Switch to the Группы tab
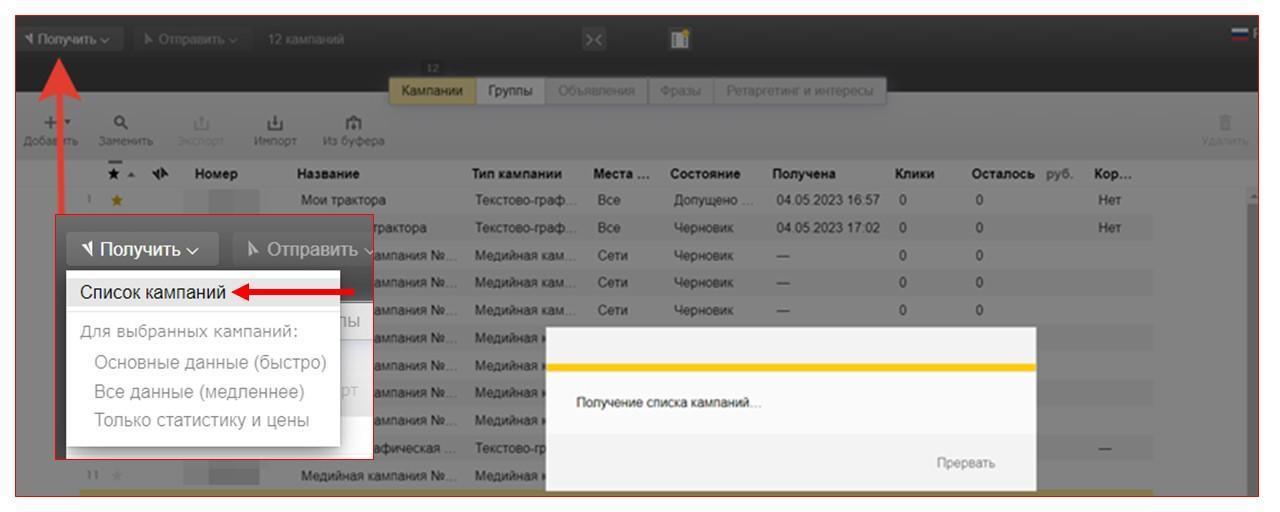 tap(510, 92)
